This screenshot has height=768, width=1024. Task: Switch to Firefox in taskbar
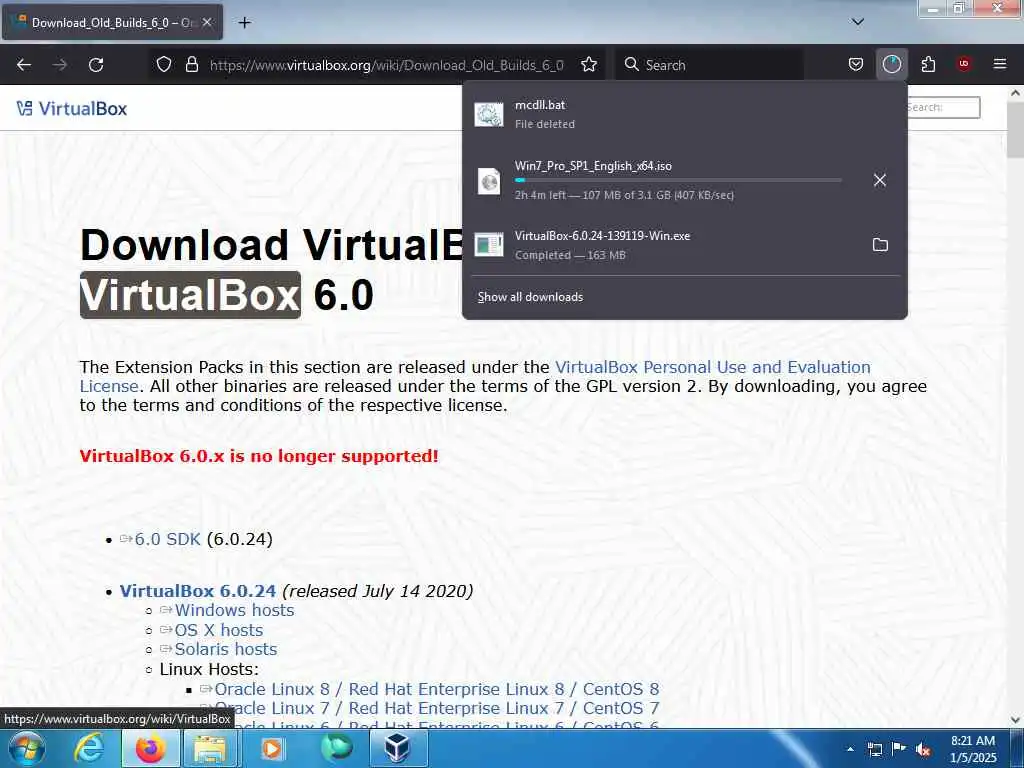click(x=150, y=748)
